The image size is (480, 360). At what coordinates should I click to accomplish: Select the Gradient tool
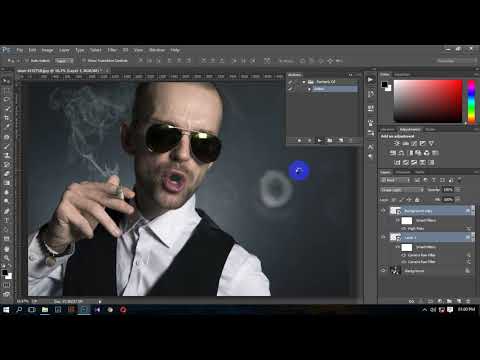coord(6,183)
